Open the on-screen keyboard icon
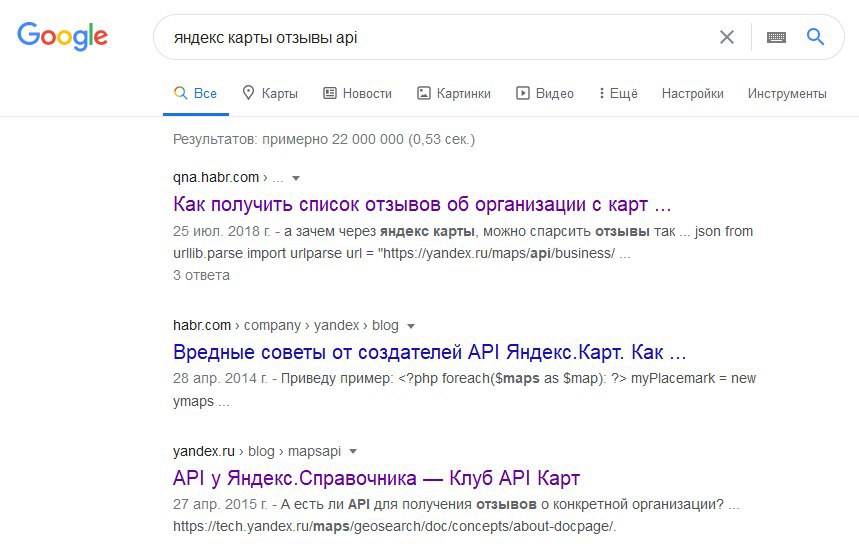Viewport: 859px width, 555px height. (776, 37)
